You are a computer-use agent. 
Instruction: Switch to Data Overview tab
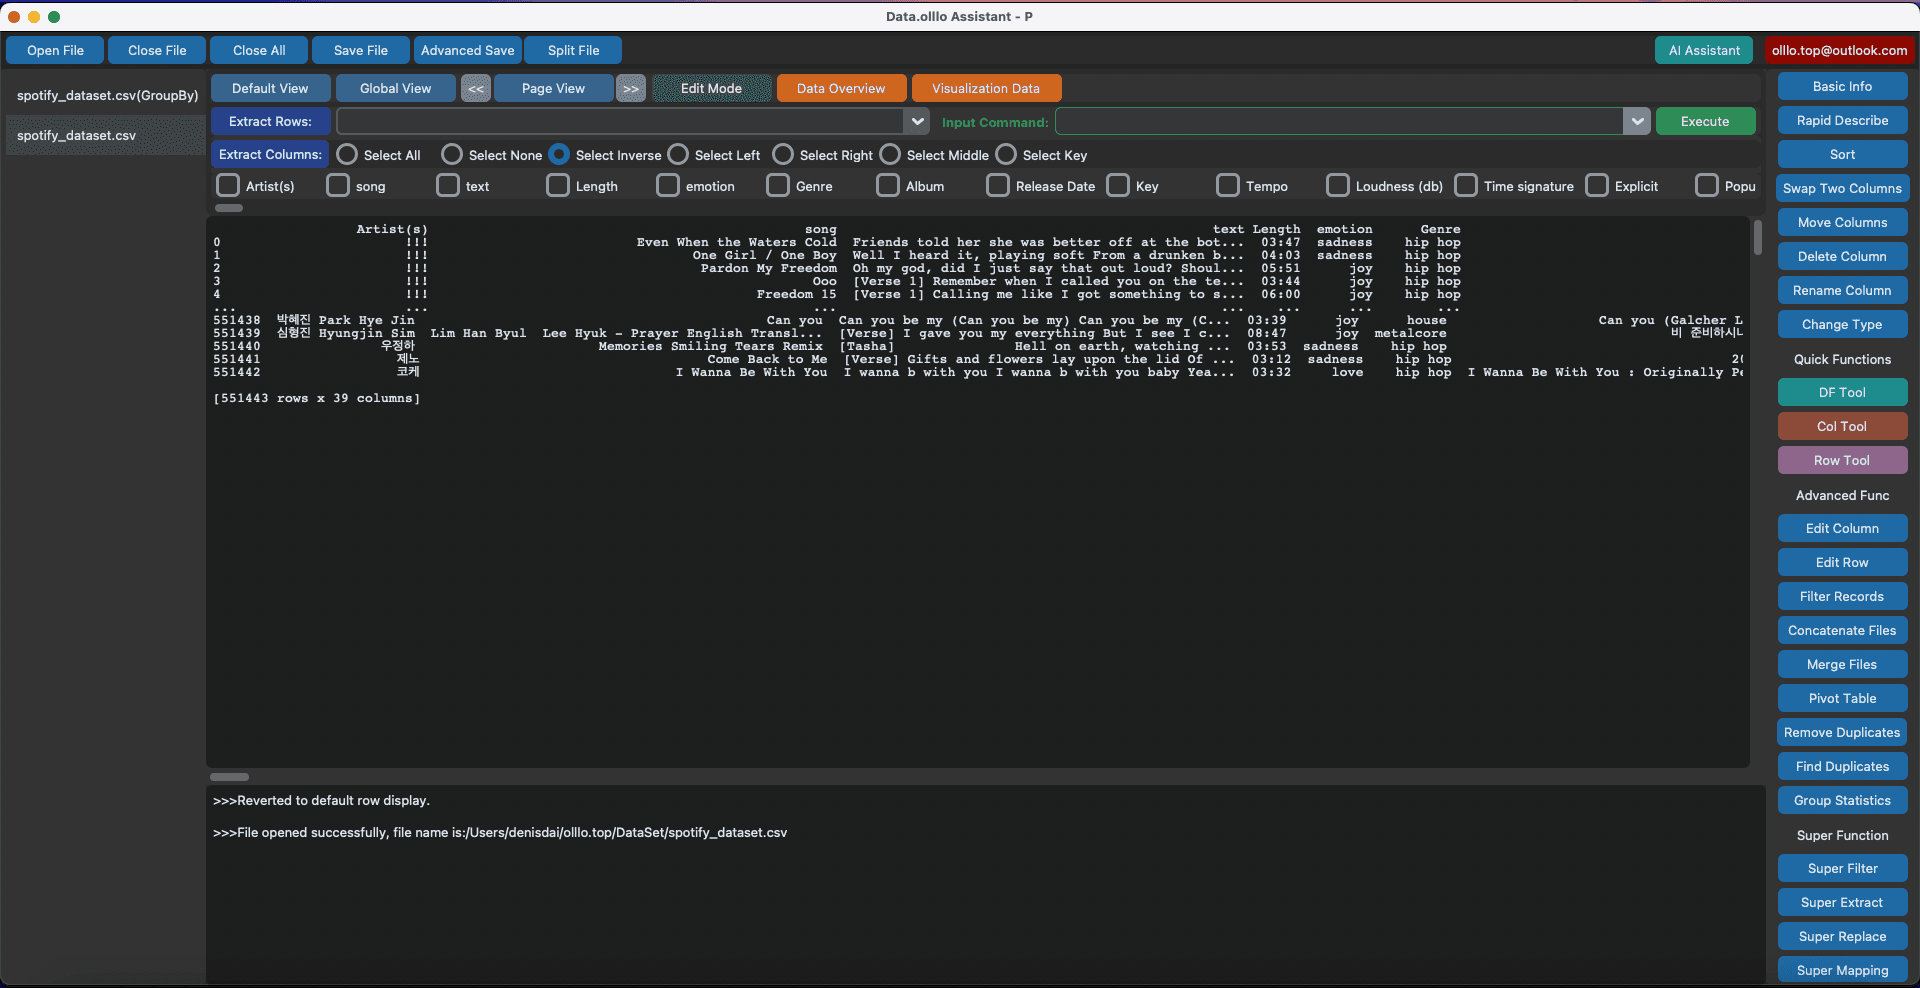[841, 89]
